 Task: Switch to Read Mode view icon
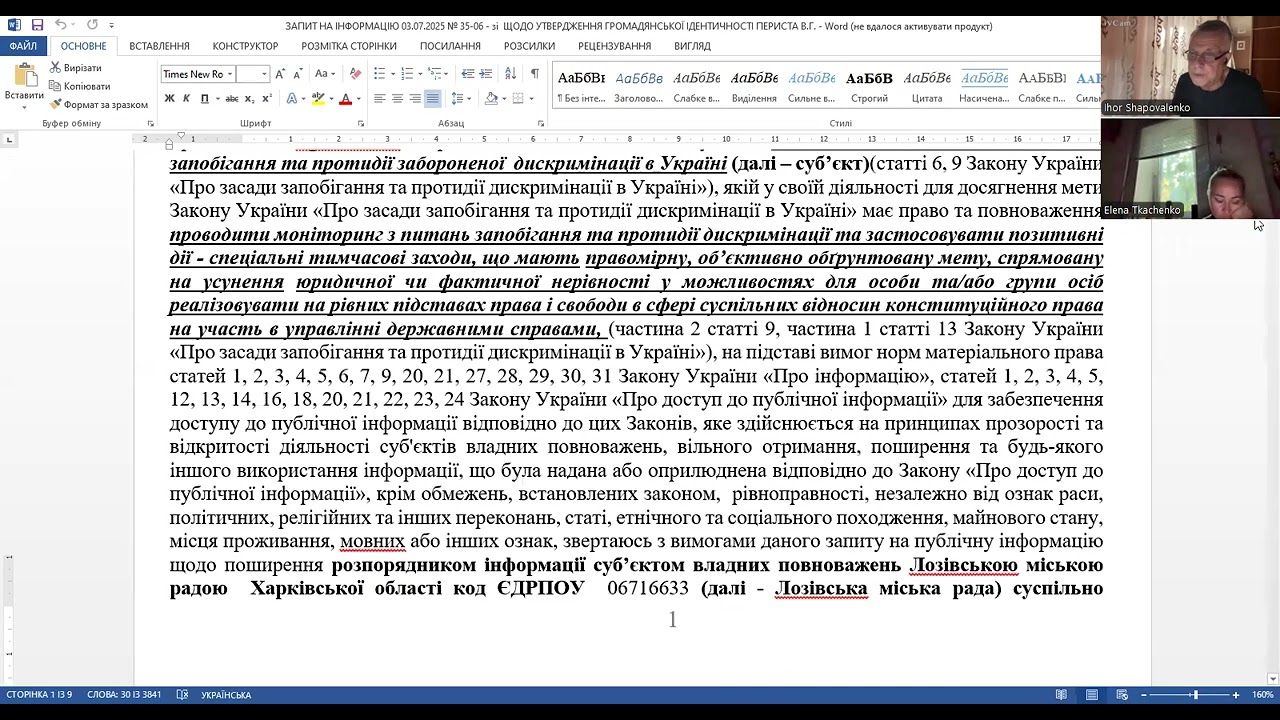click(x=1061, y=695)
